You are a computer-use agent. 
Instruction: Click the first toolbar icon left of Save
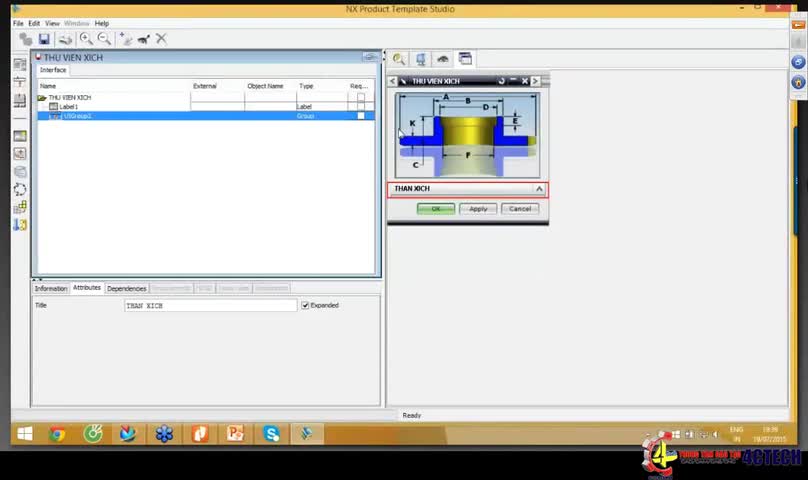pyautogui.click(x=26, y=39)
